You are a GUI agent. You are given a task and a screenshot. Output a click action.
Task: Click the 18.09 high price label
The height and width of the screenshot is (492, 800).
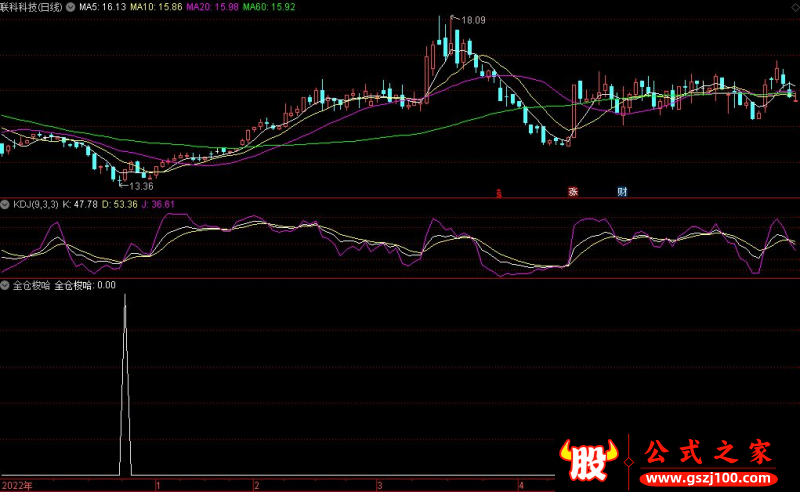(472, 19)
